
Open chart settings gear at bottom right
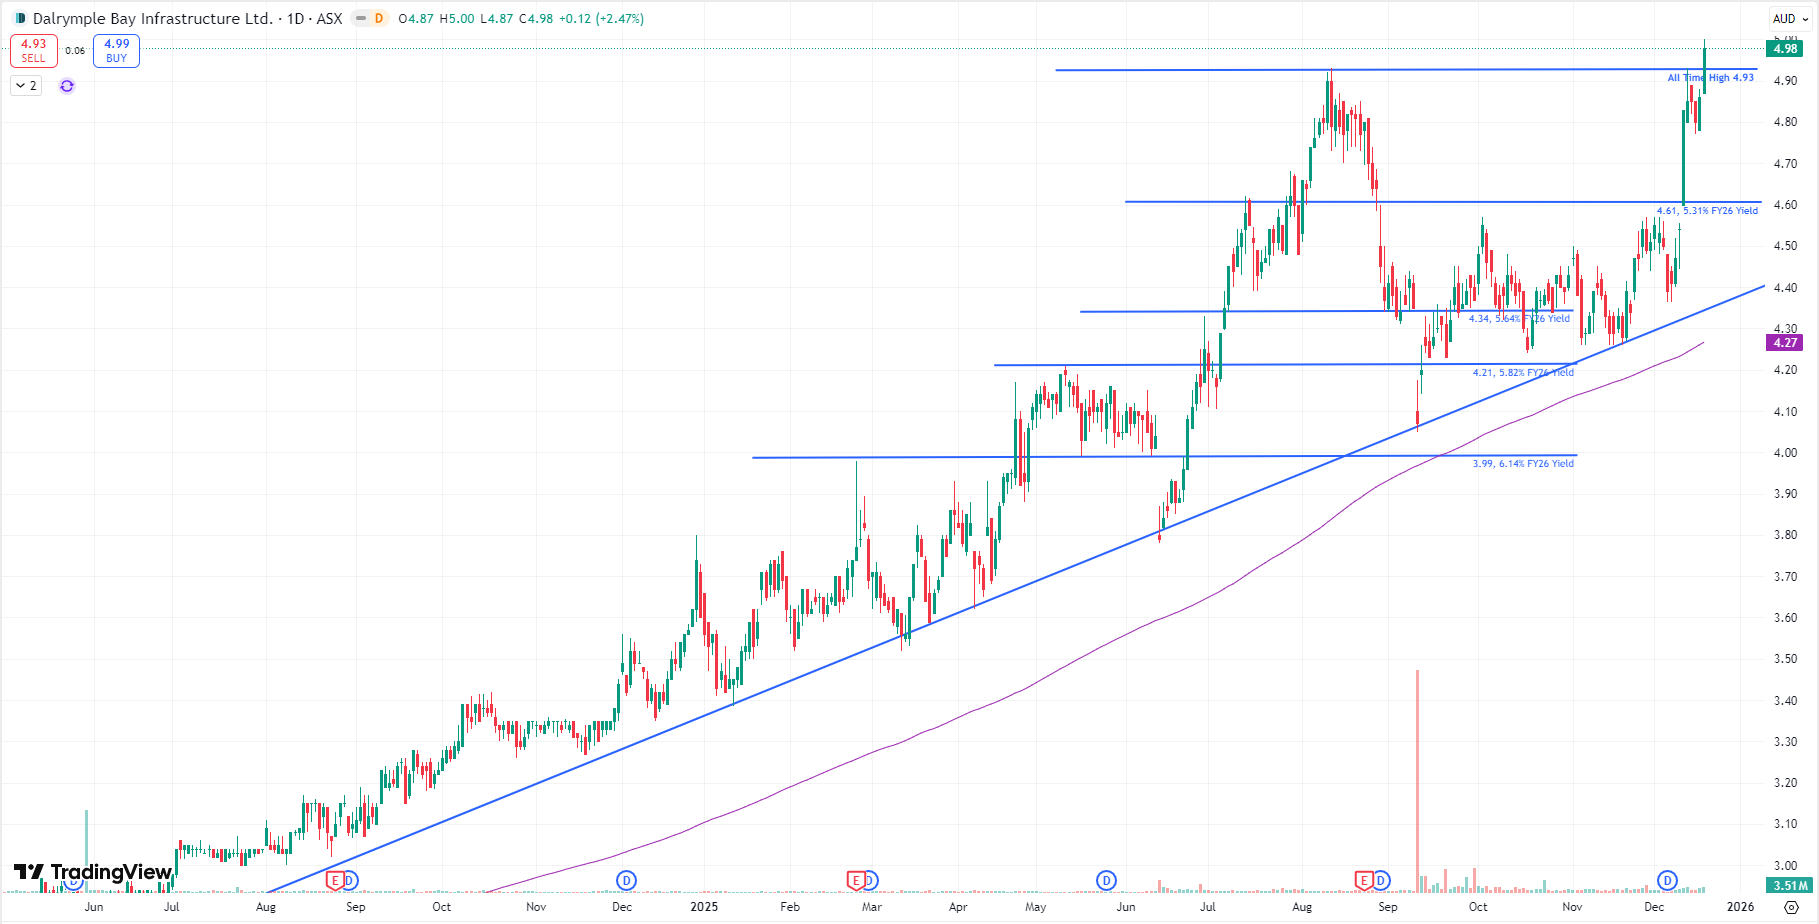coord(1791,907)
